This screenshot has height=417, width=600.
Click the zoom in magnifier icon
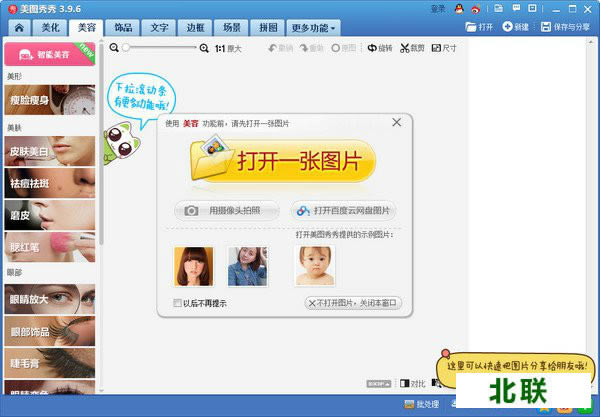click(x=205, y=48)
